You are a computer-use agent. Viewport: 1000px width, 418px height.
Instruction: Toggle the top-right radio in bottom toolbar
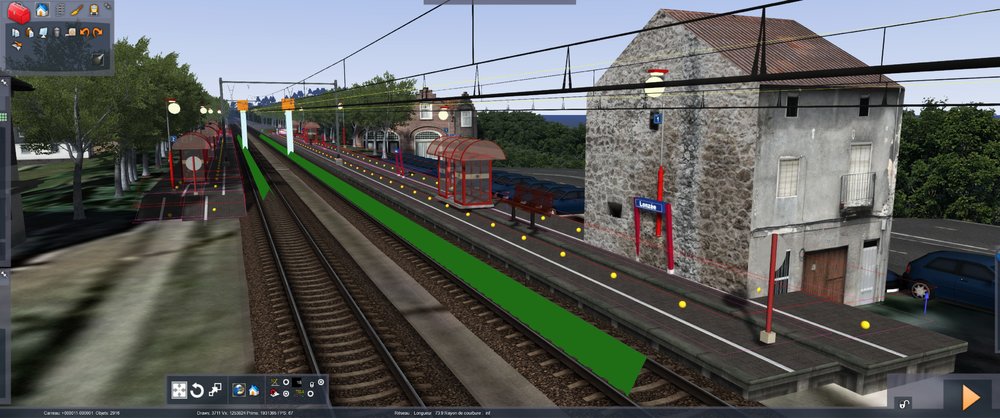tap(321, 382)
